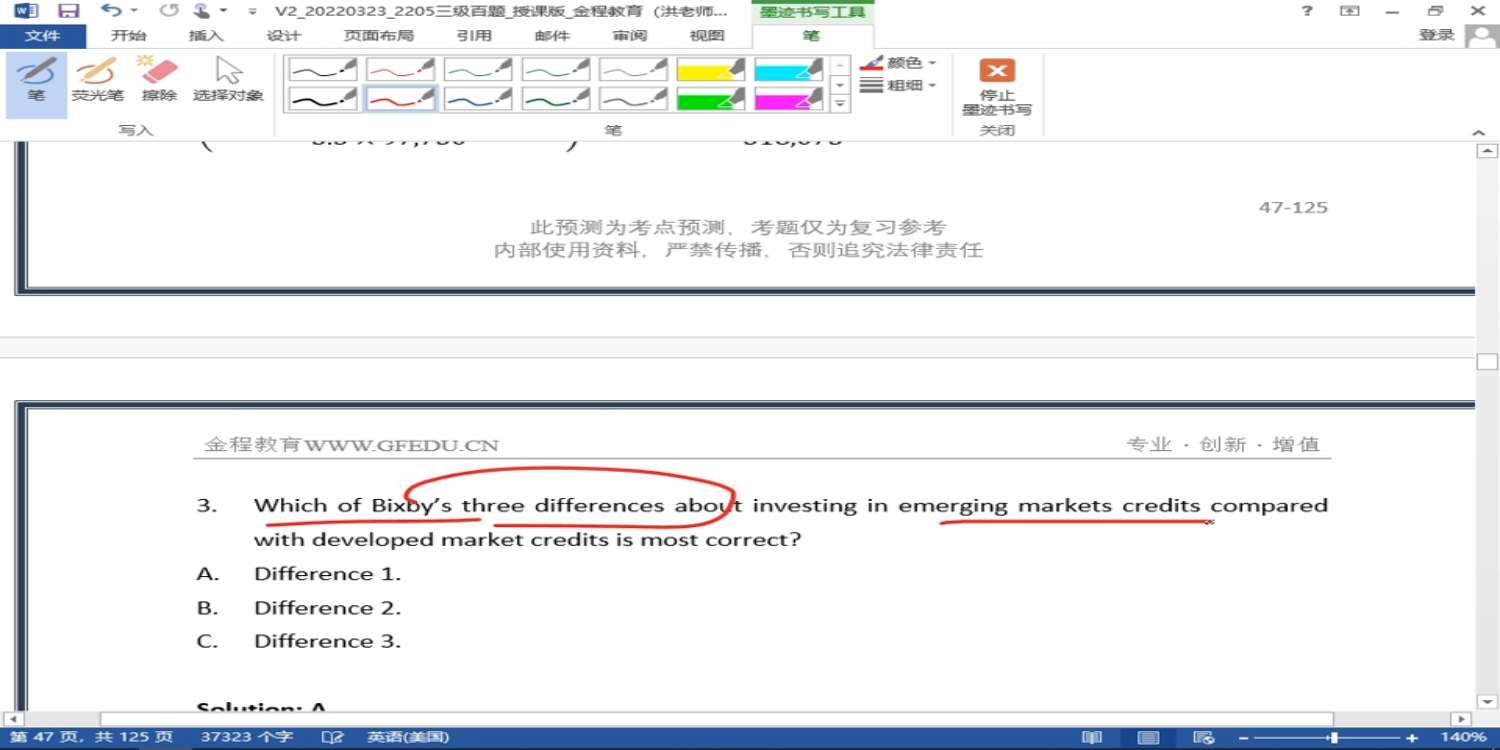Switch to the 插入 (Insert) tab
The height and width of the screenshot is (750, 1500).
coord(206,36)
